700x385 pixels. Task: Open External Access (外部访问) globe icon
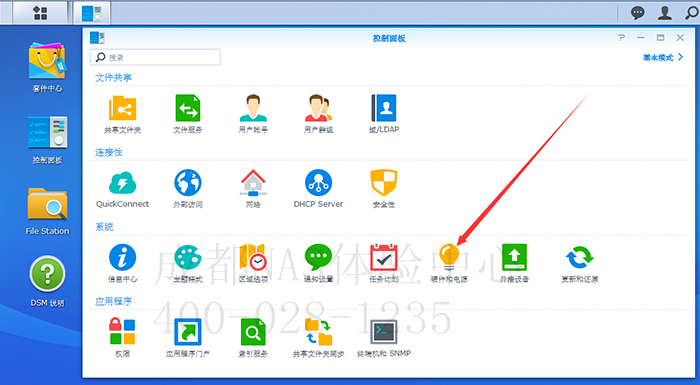188,182
